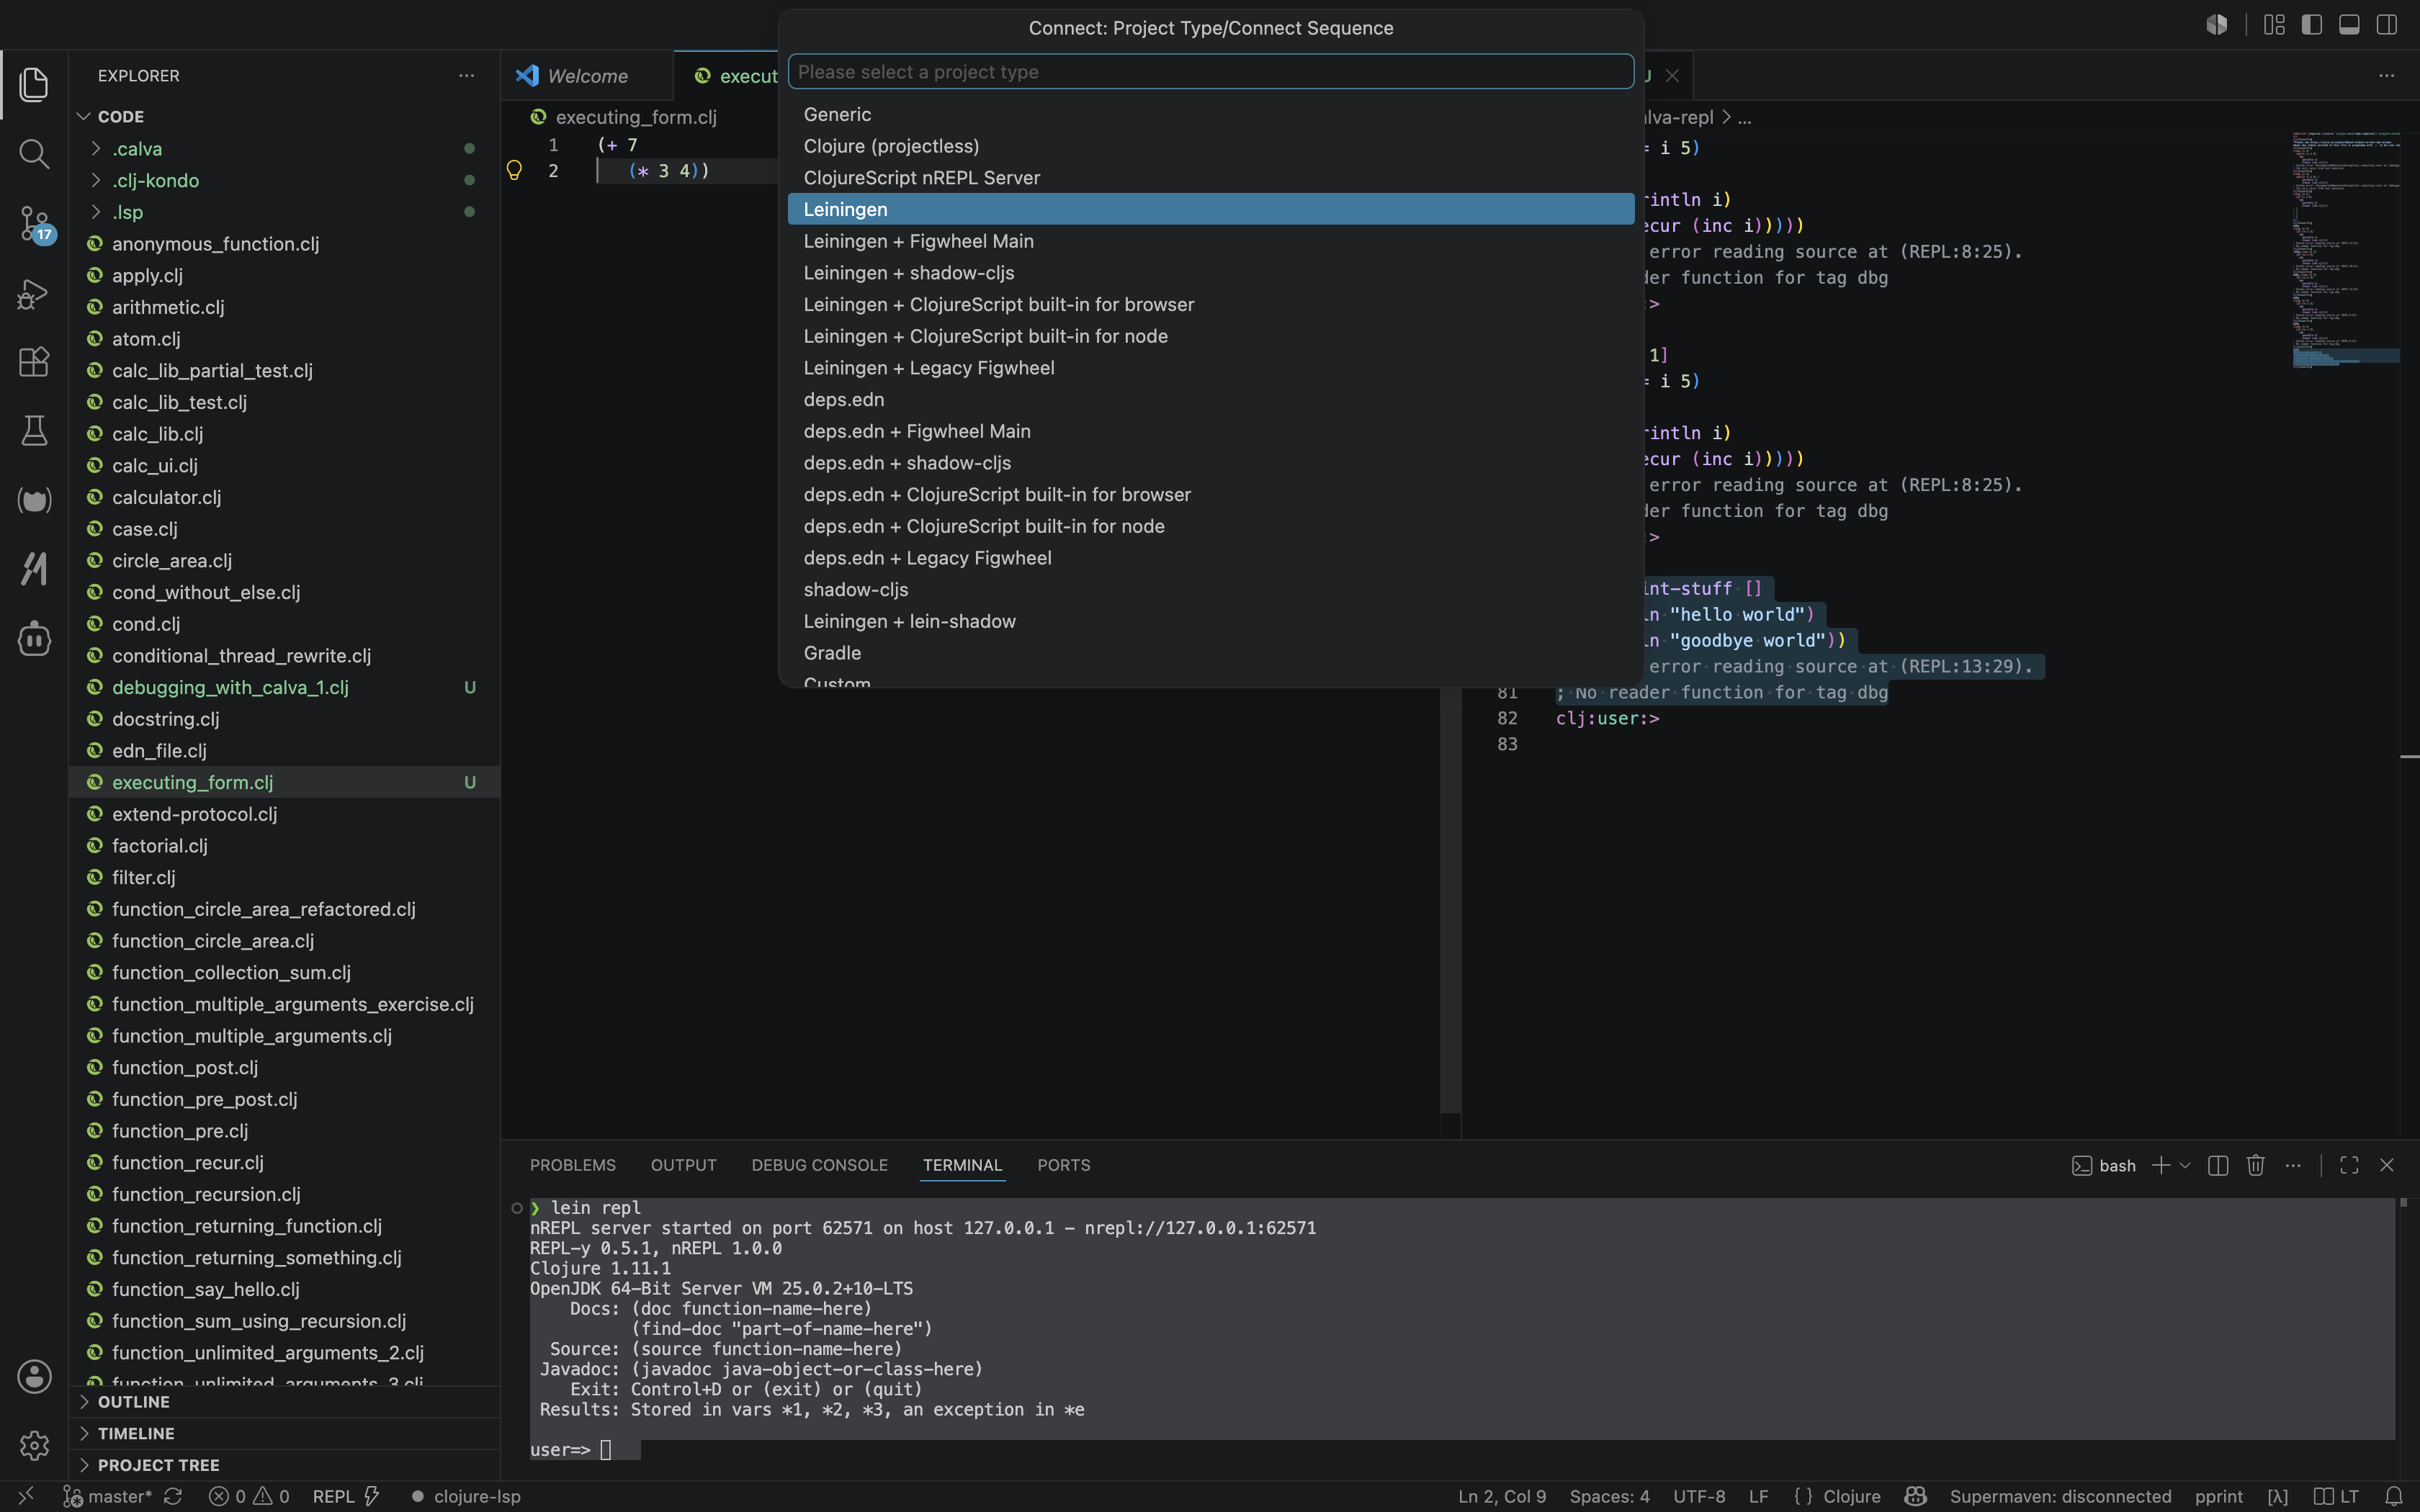Click the Copilot status icon
Screen dimensions: 2420x1512
[1915, 1496]
